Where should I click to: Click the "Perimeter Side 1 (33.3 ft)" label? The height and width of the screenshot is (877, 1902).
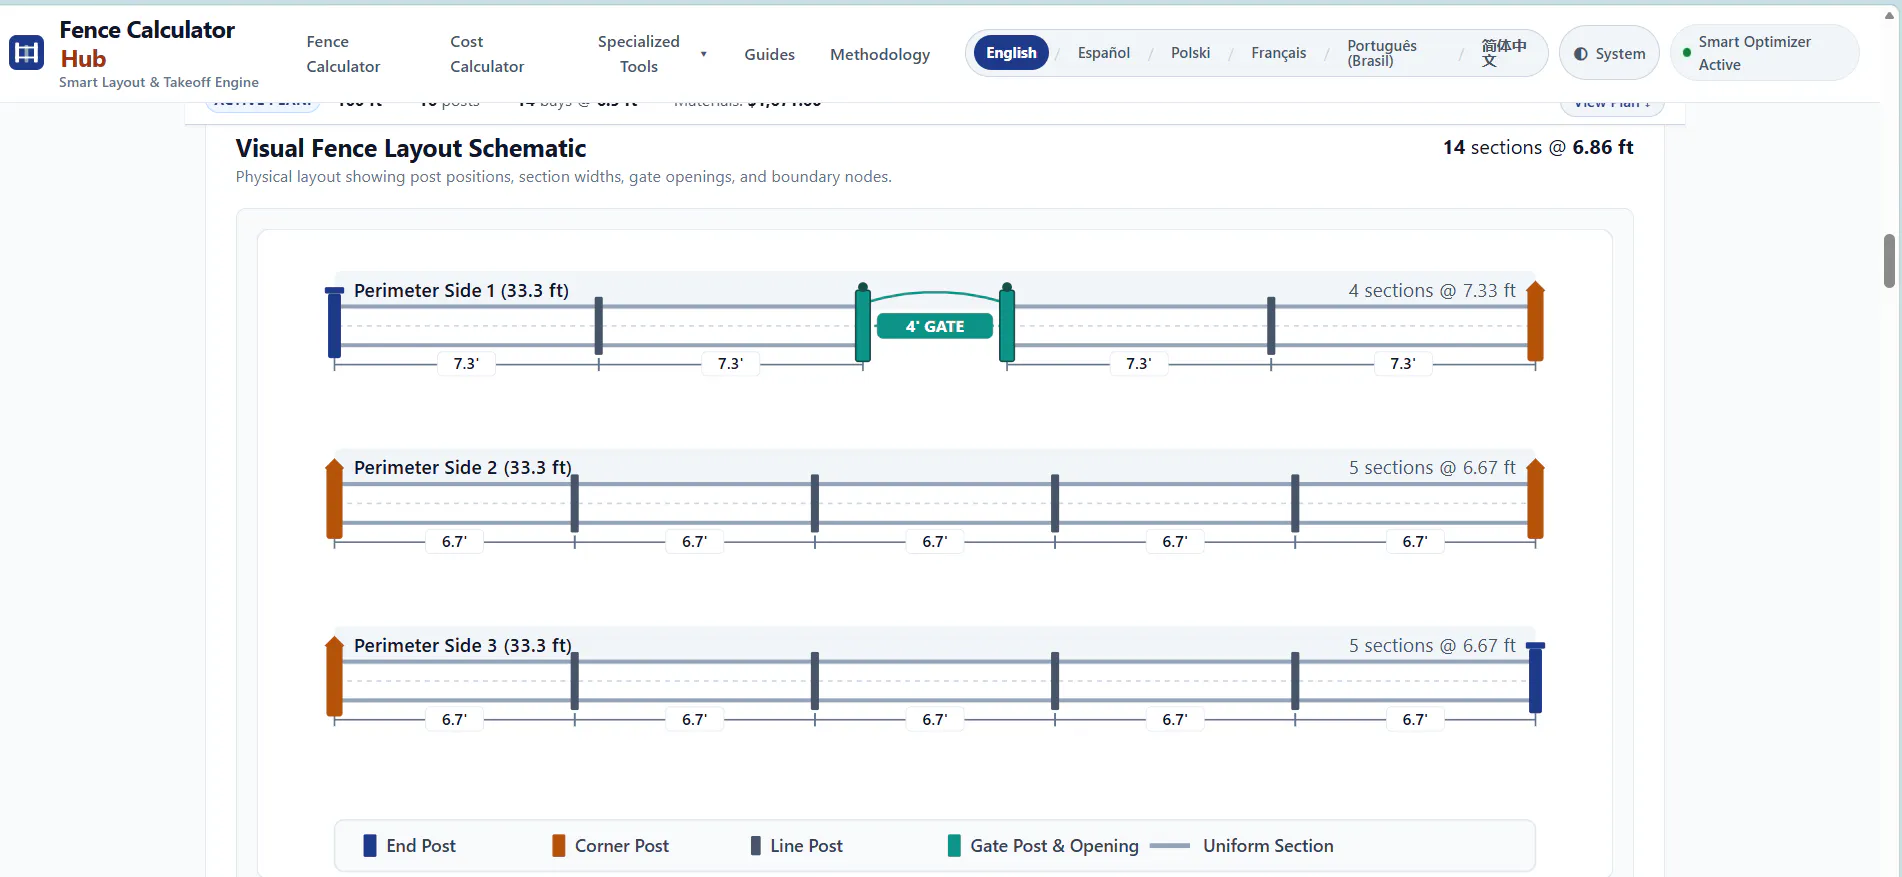(x=461, y=291)
